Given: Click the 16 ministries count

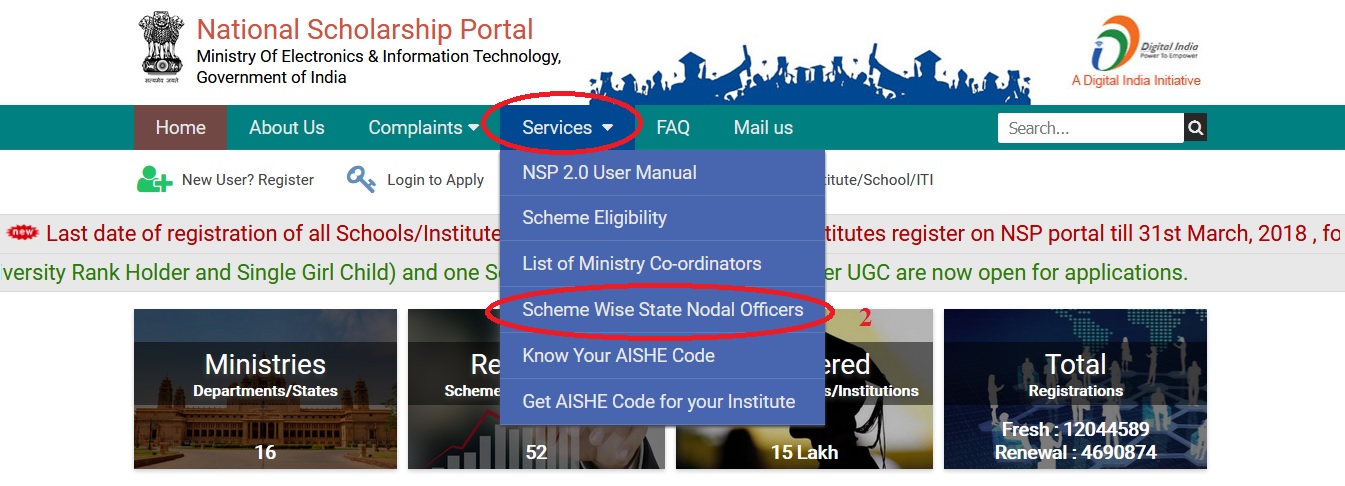Looking at the screenshot, I should tap(265, 453).
